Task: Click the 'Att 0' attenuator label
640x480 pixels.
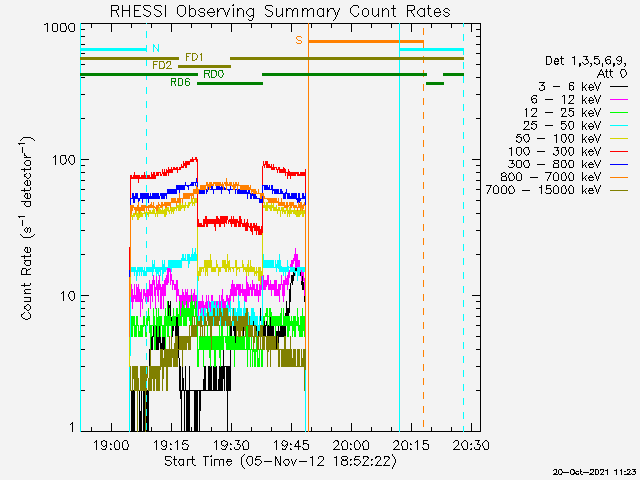Action: 612,74
